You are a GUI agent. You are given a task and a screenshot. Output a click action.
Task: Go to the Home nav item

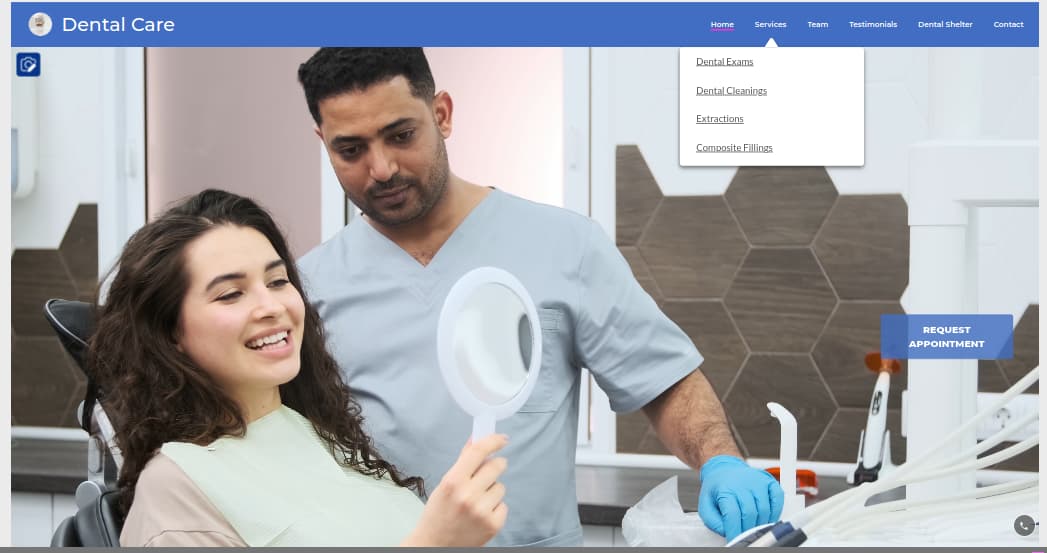click(722, 24)
